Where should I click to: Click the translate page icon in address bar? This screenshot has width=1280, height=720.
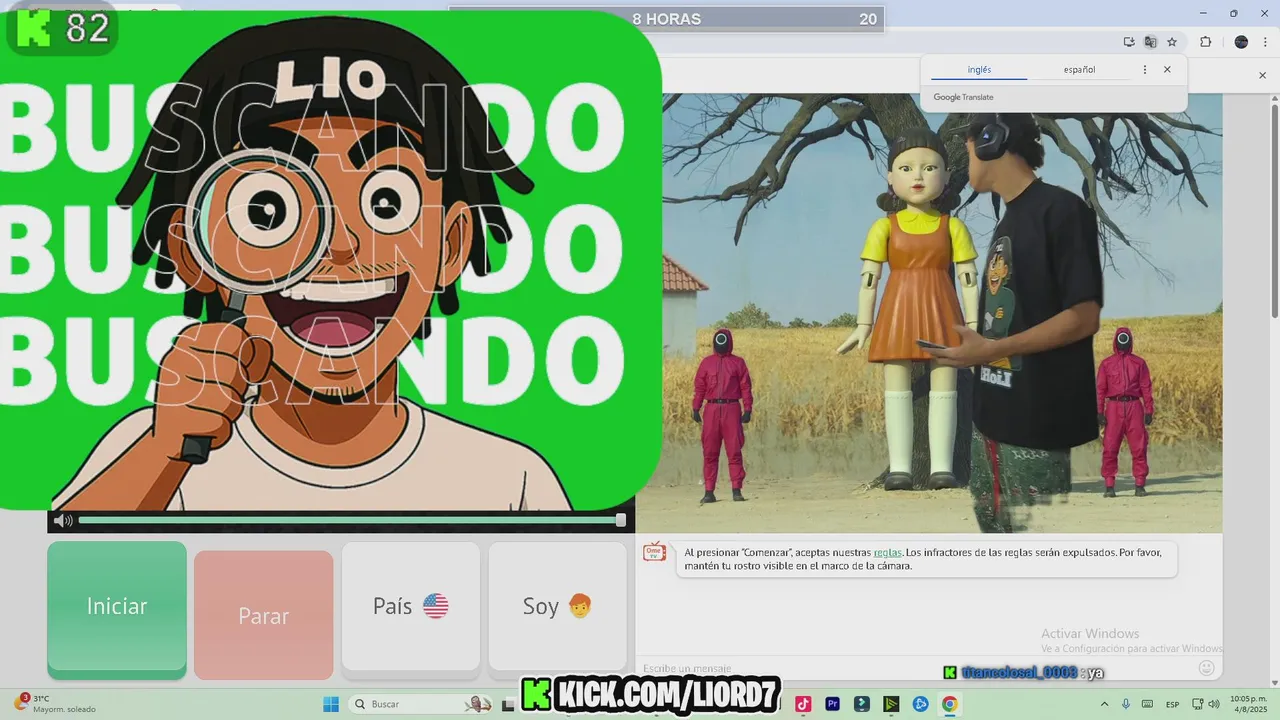coord(1150,42)
